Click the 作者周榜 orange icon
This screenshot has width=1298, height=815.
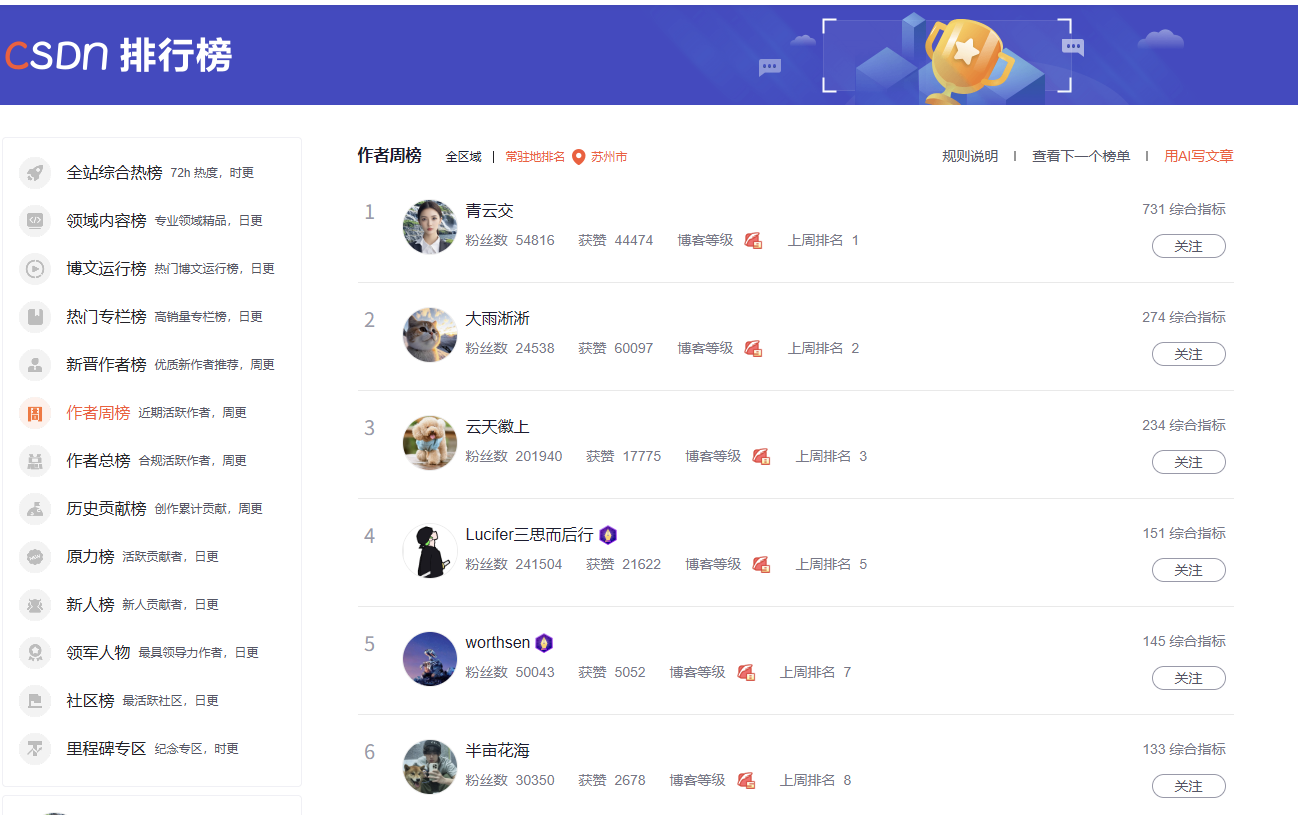click(x=35, y=413)
